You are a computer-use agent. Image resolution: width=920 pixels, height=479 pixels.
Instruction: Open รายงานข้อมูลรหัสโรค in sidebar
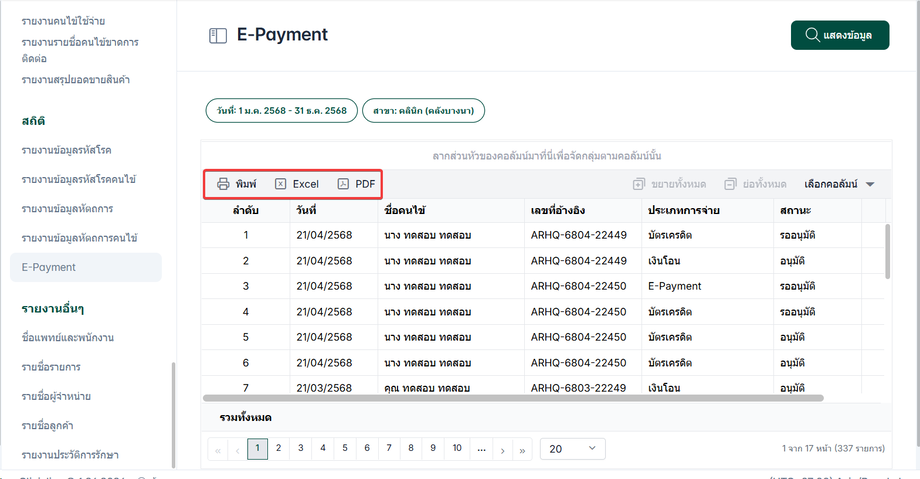(x=66, y=150)
